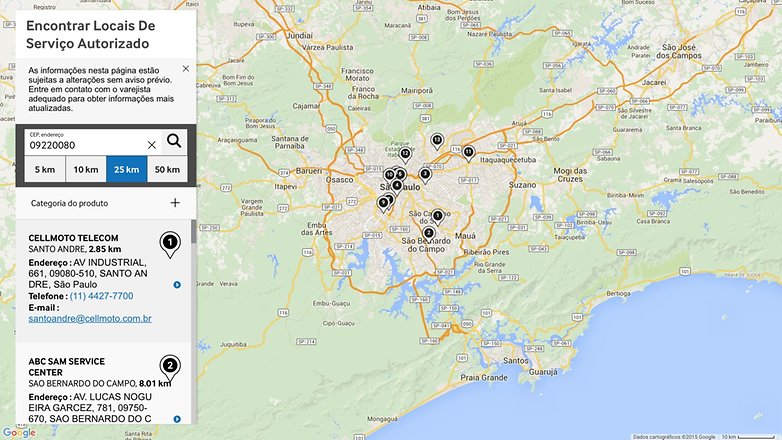Click map marker number 11 near Itaquaquecetuba
The height and width of the screenshot is (440, 782).
[468, 153]
